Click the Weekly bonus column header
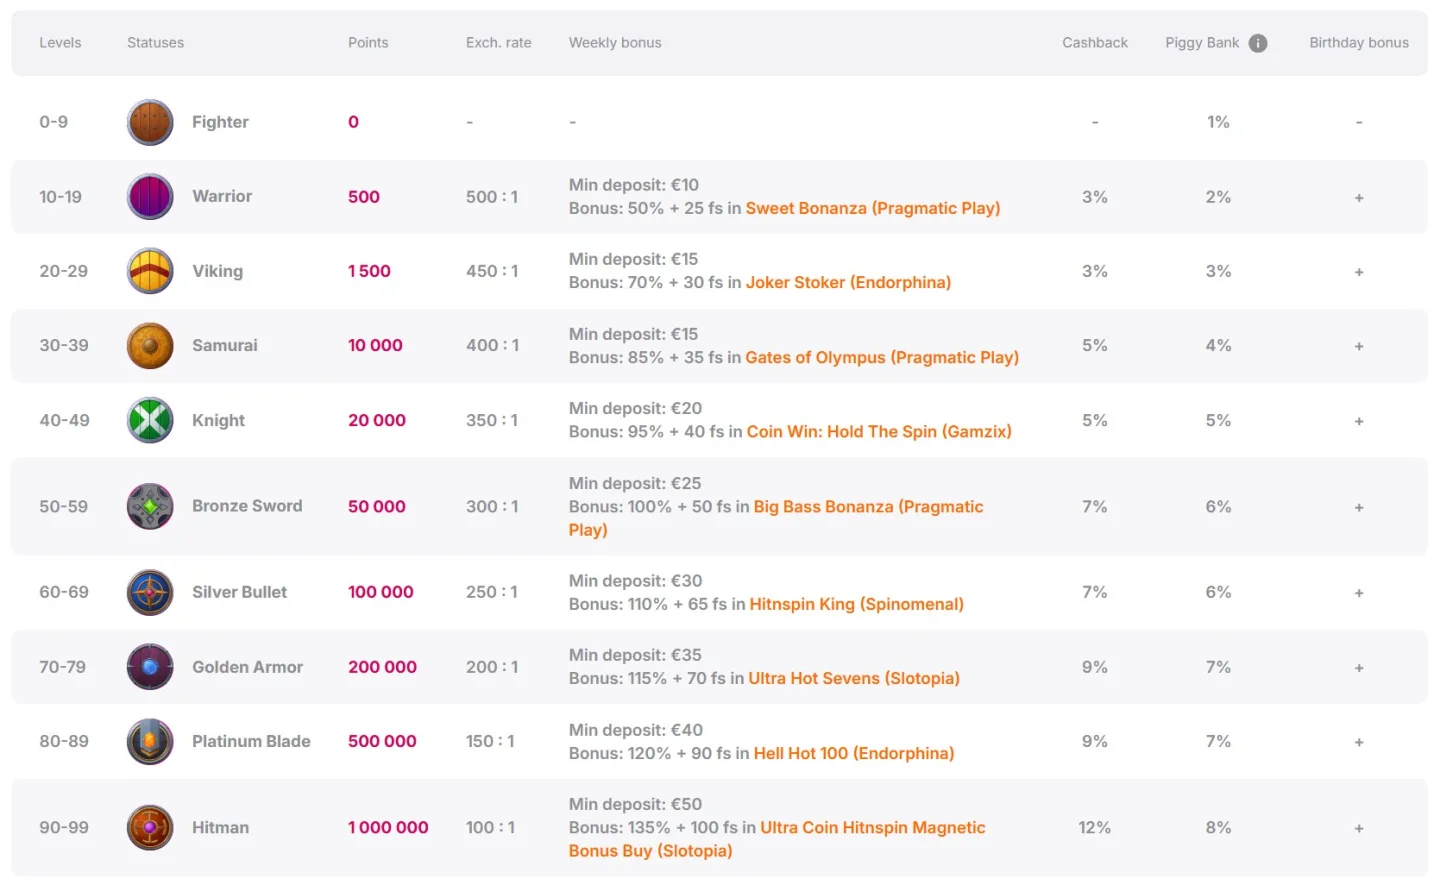1440x885 pixels. point(615,43)
